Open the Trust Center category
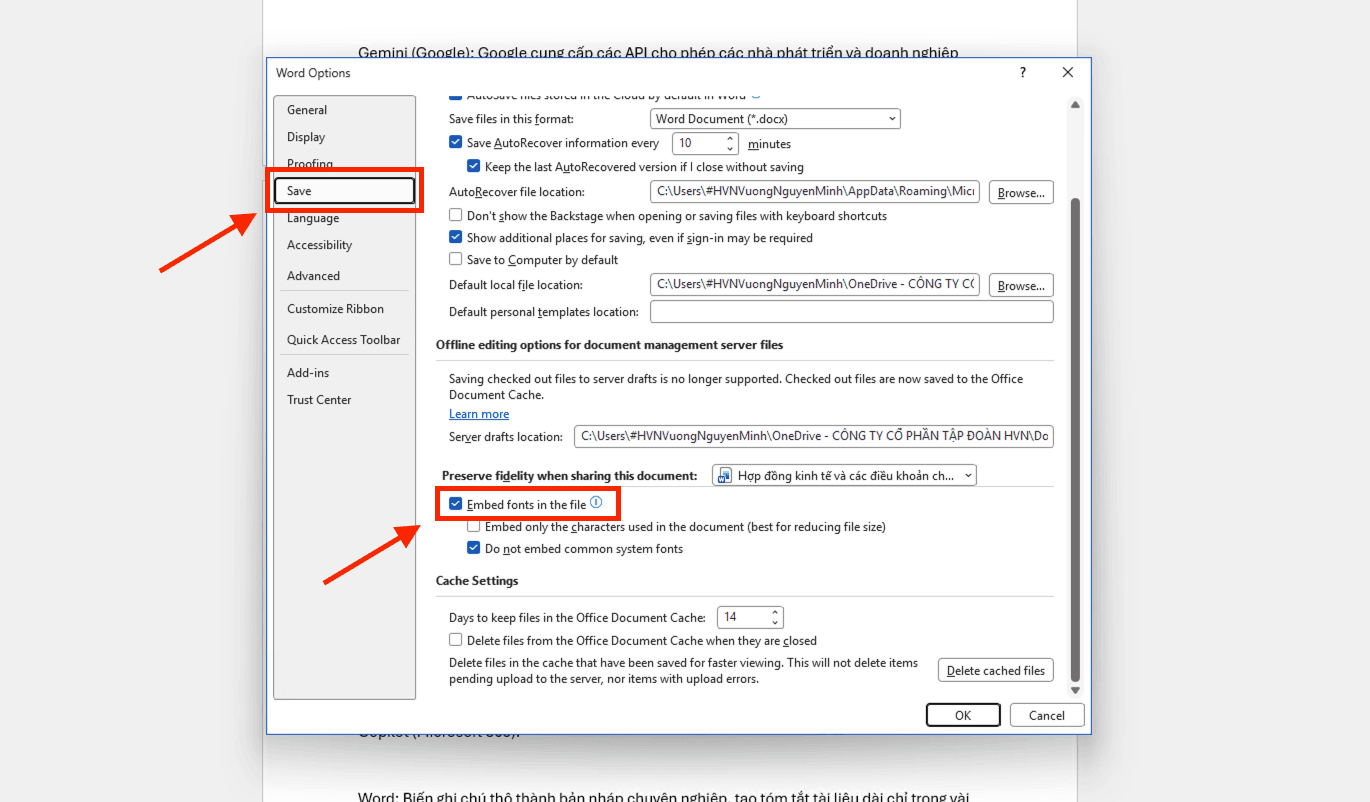The width and height of the screenshot is (1370, 802). (x=319, y=400)
